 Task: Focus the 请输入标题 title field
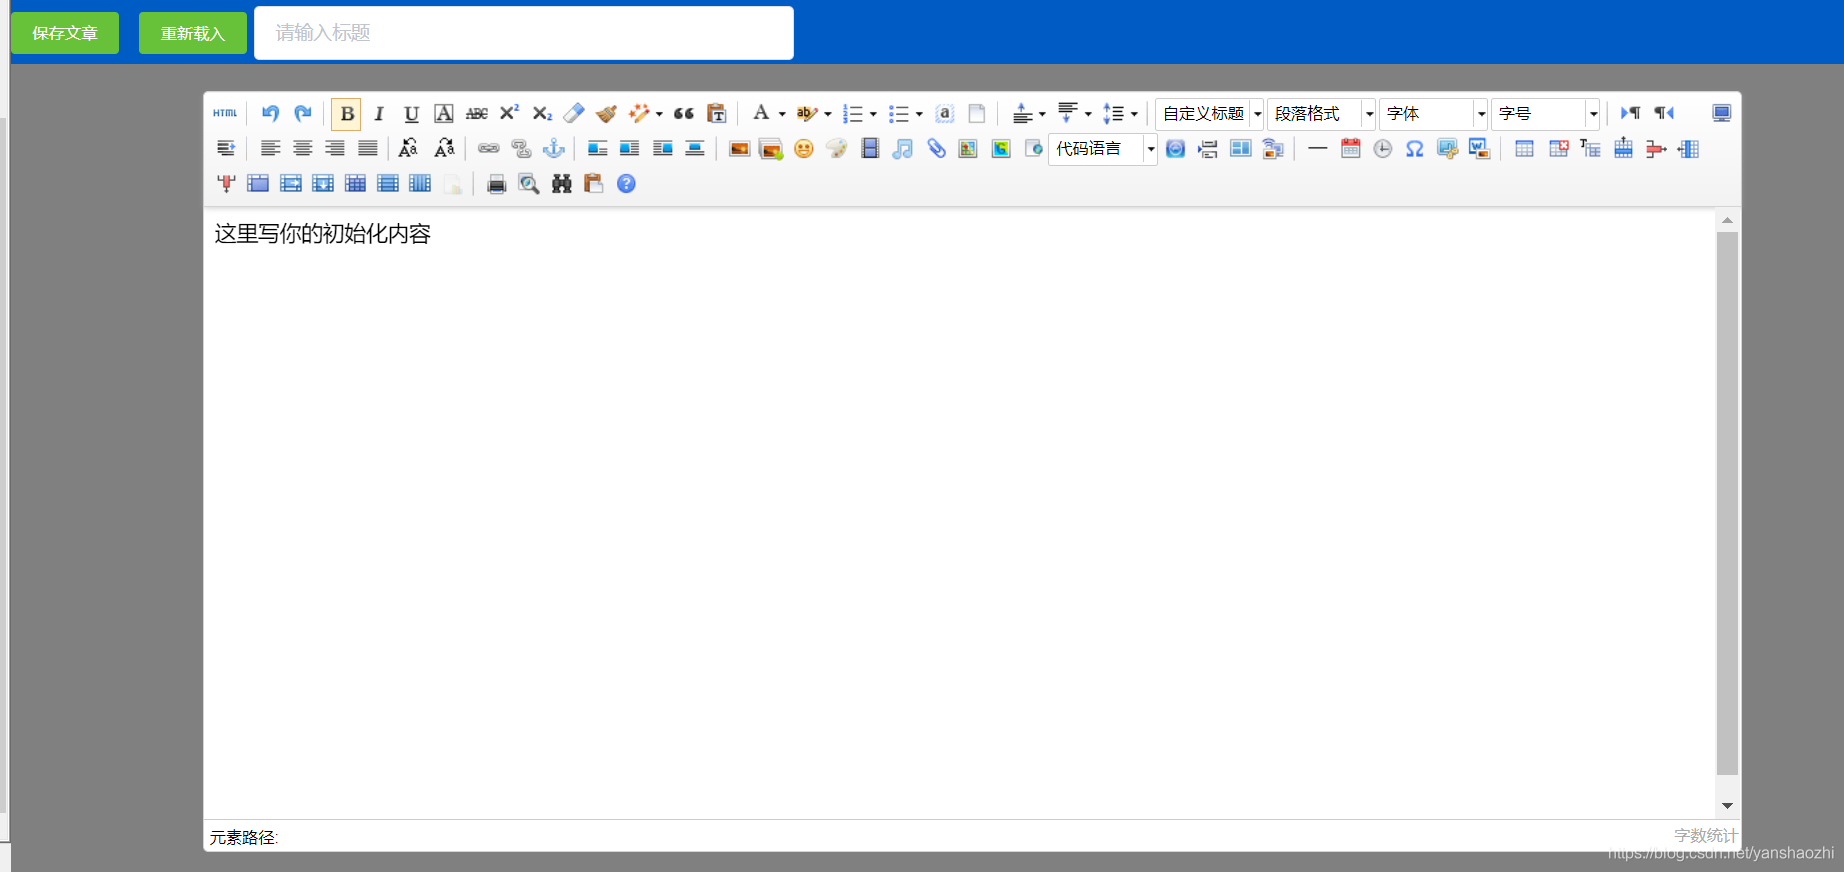(524, 33)
